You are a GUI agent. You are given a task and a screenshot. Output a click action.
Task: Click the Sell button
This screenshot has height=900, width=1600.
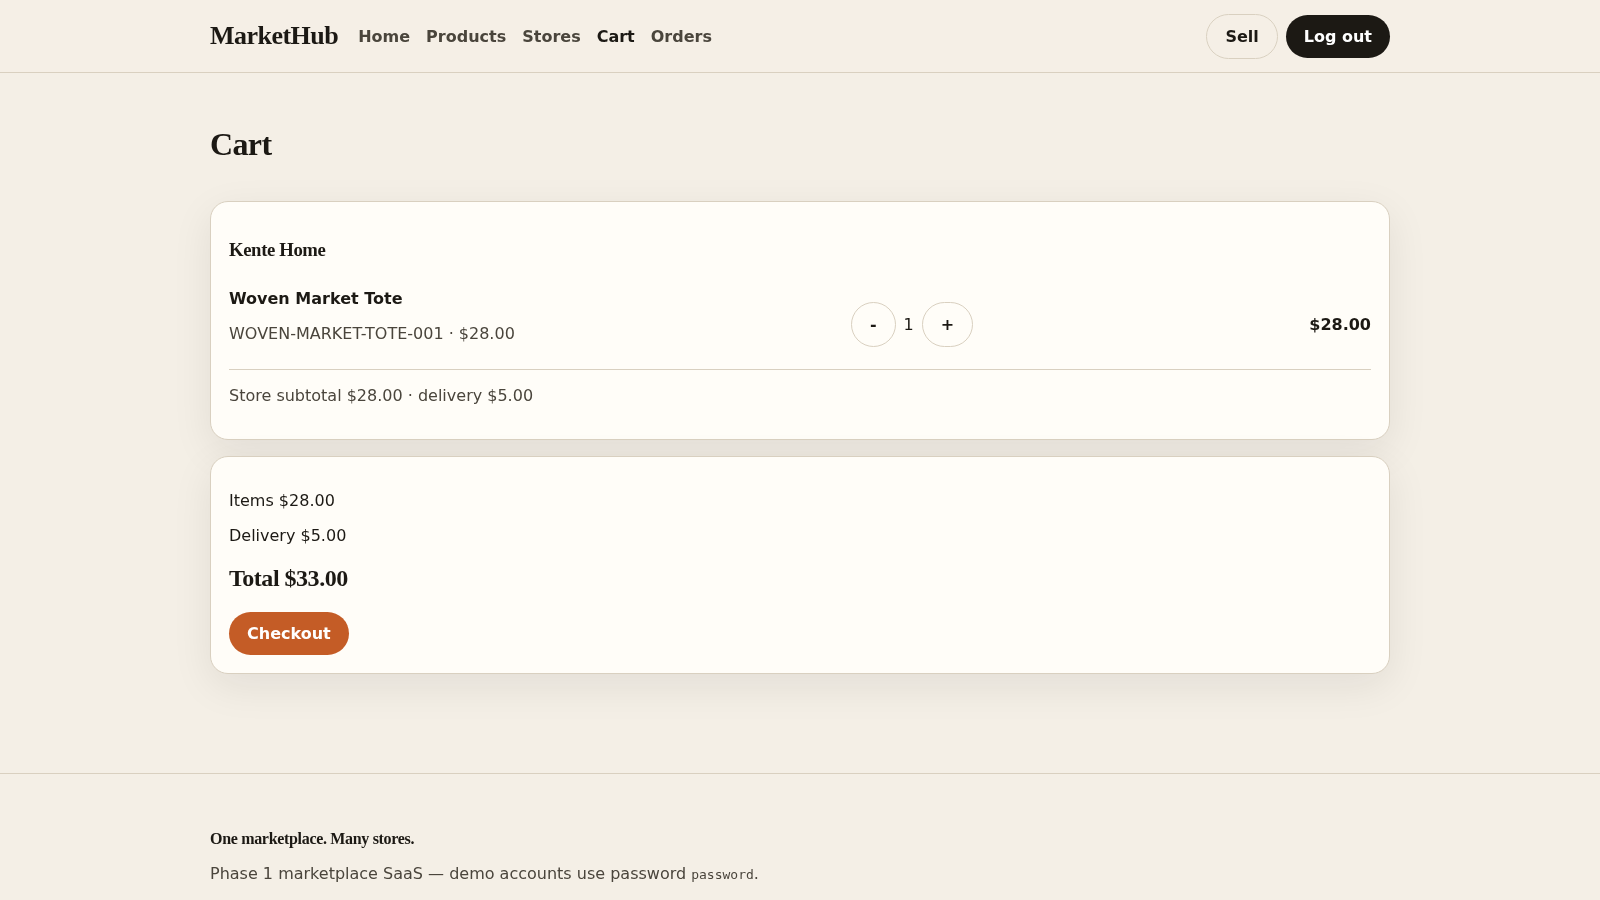tap(1242, 36)
